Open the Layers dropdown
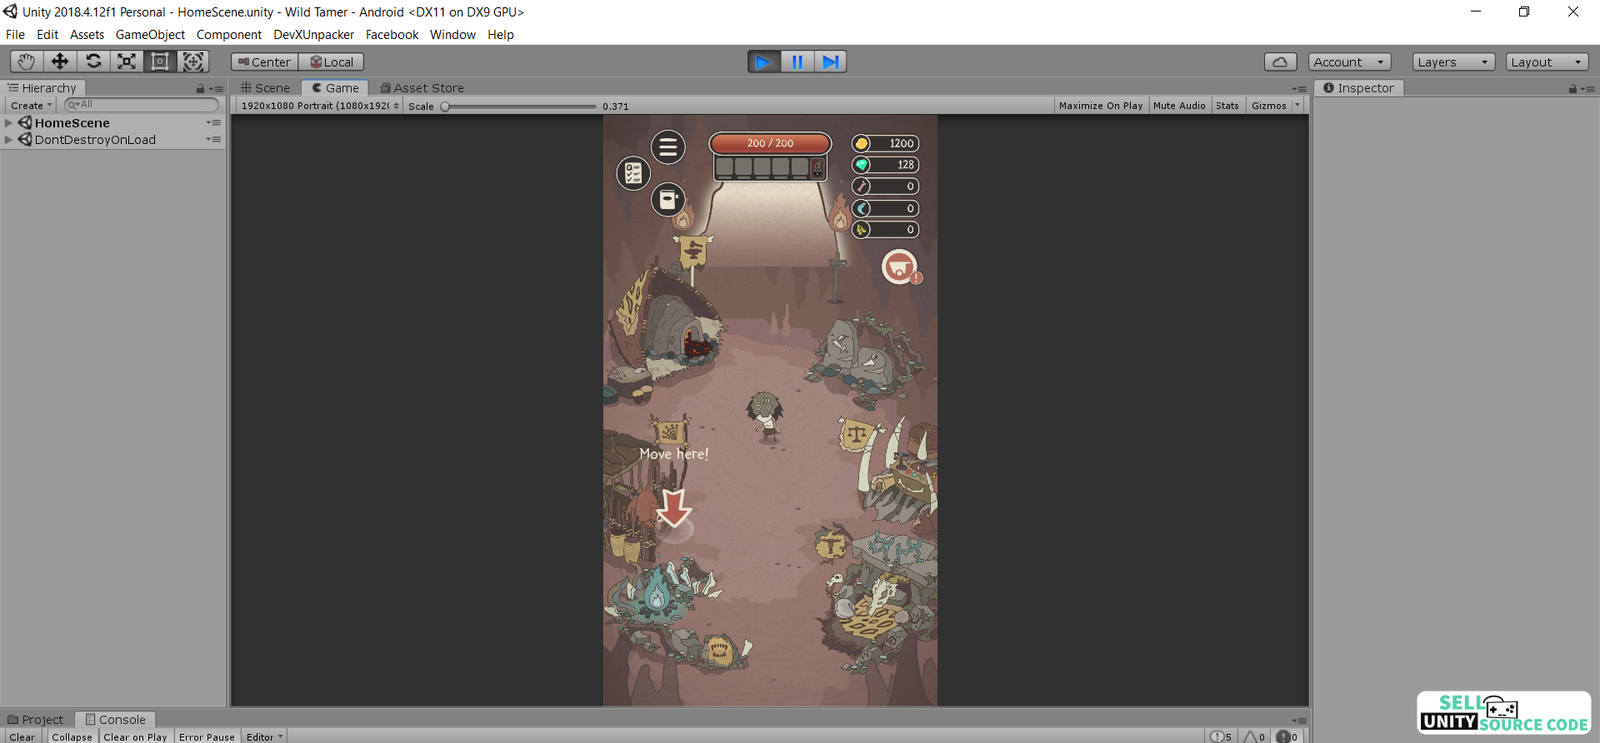This screenshot has width=1600, height=743. coord(1453,62)
